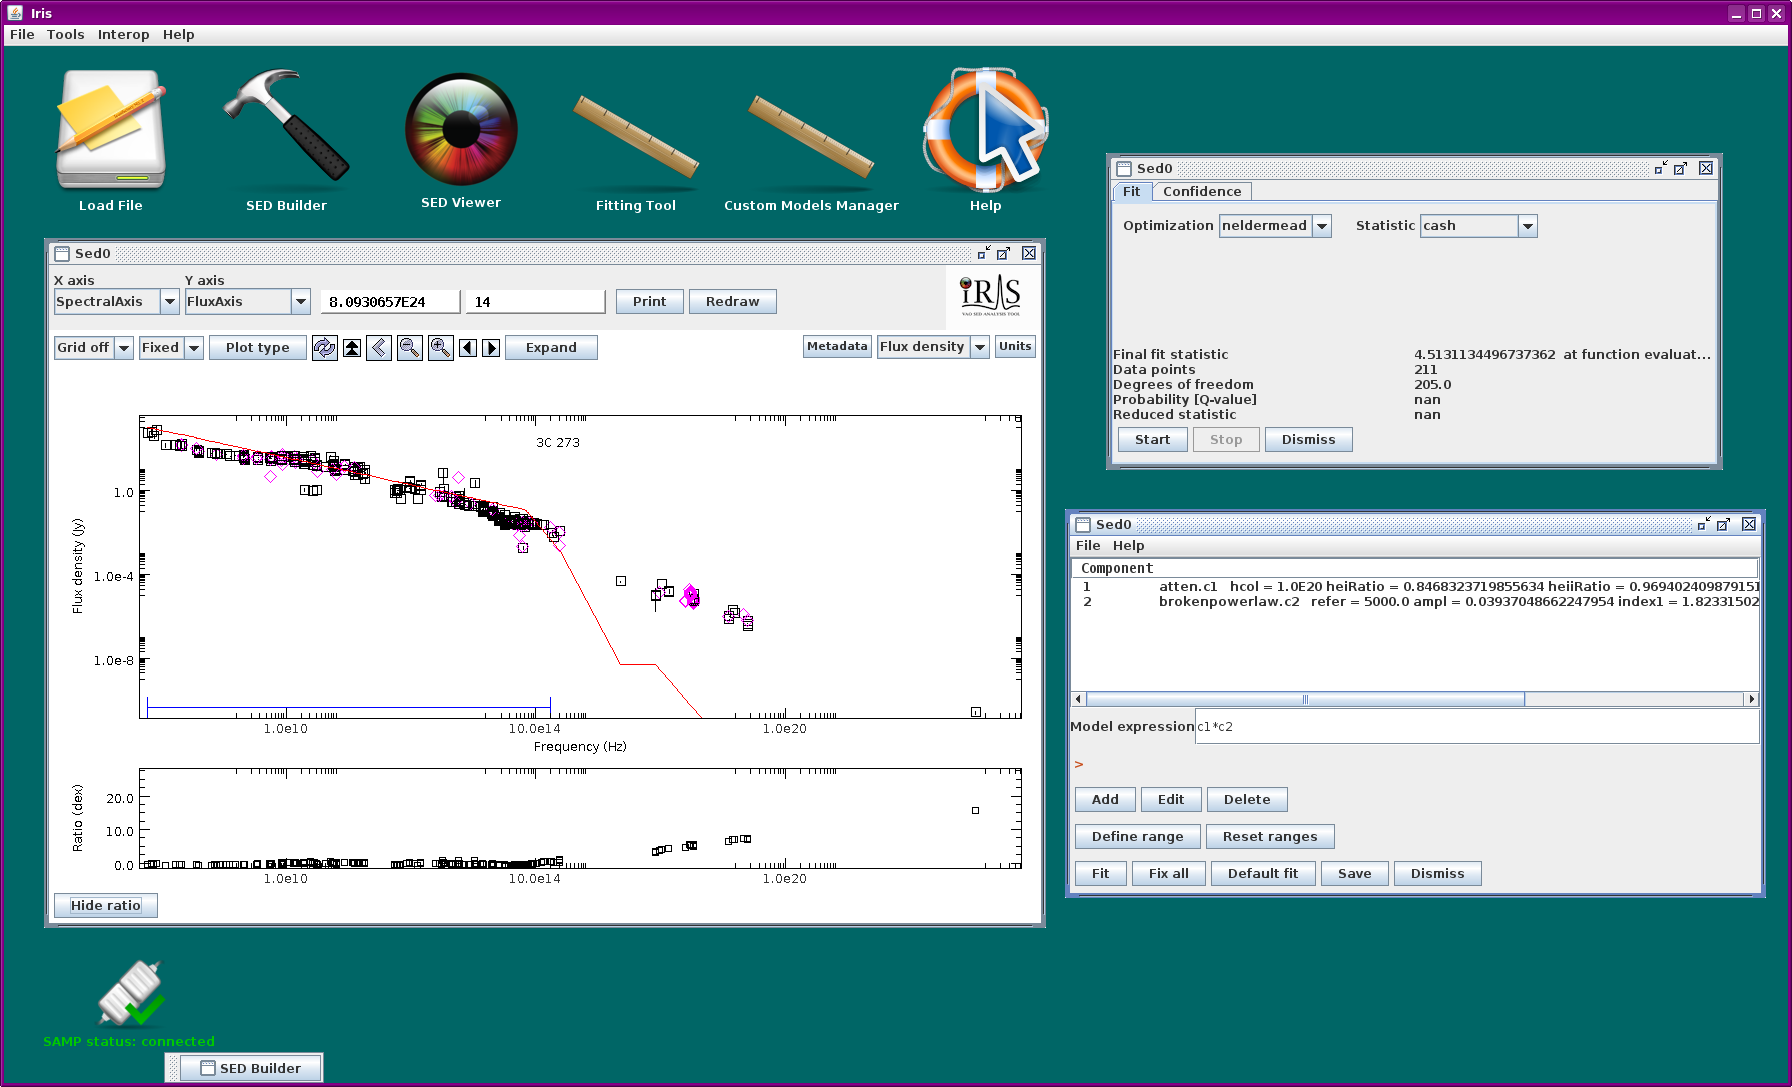Click the Redraw button
This screenshot has height=1087, width=1792.
732,302
